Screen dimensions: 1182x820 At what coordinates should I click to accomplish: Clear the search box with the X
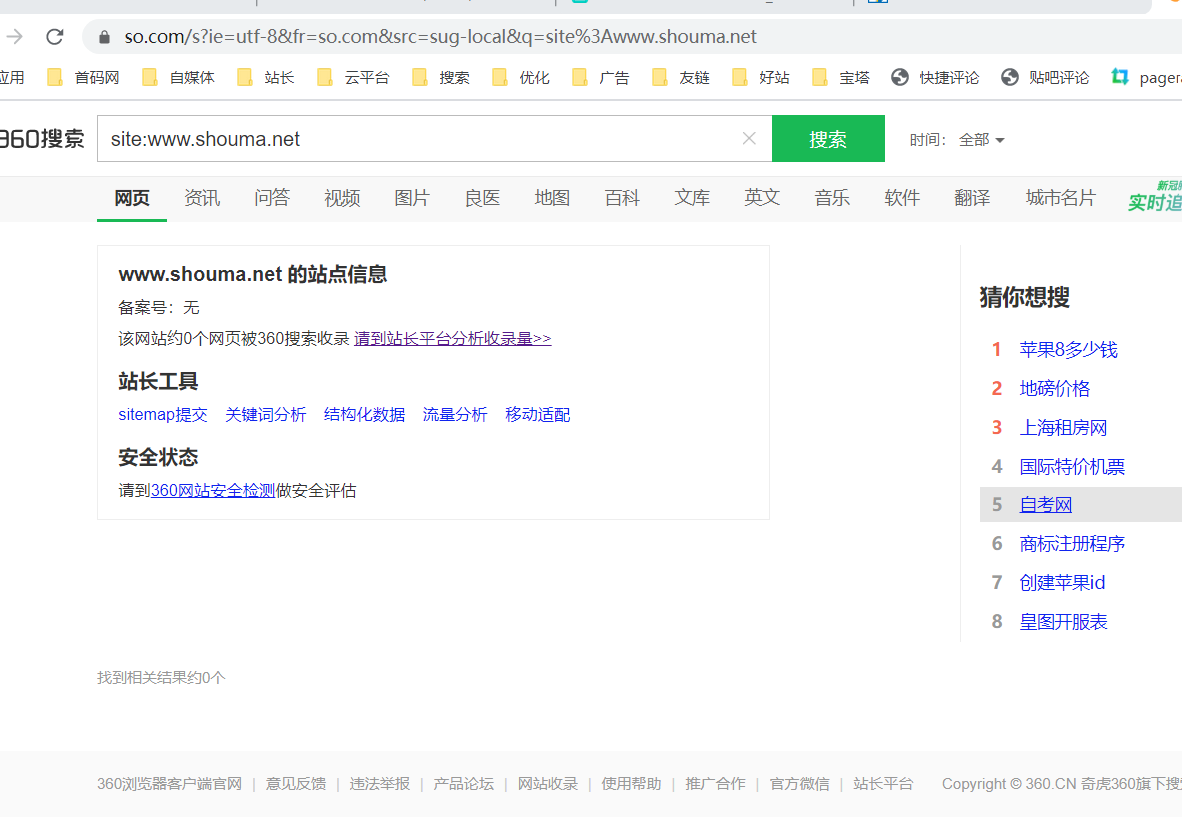749,139
